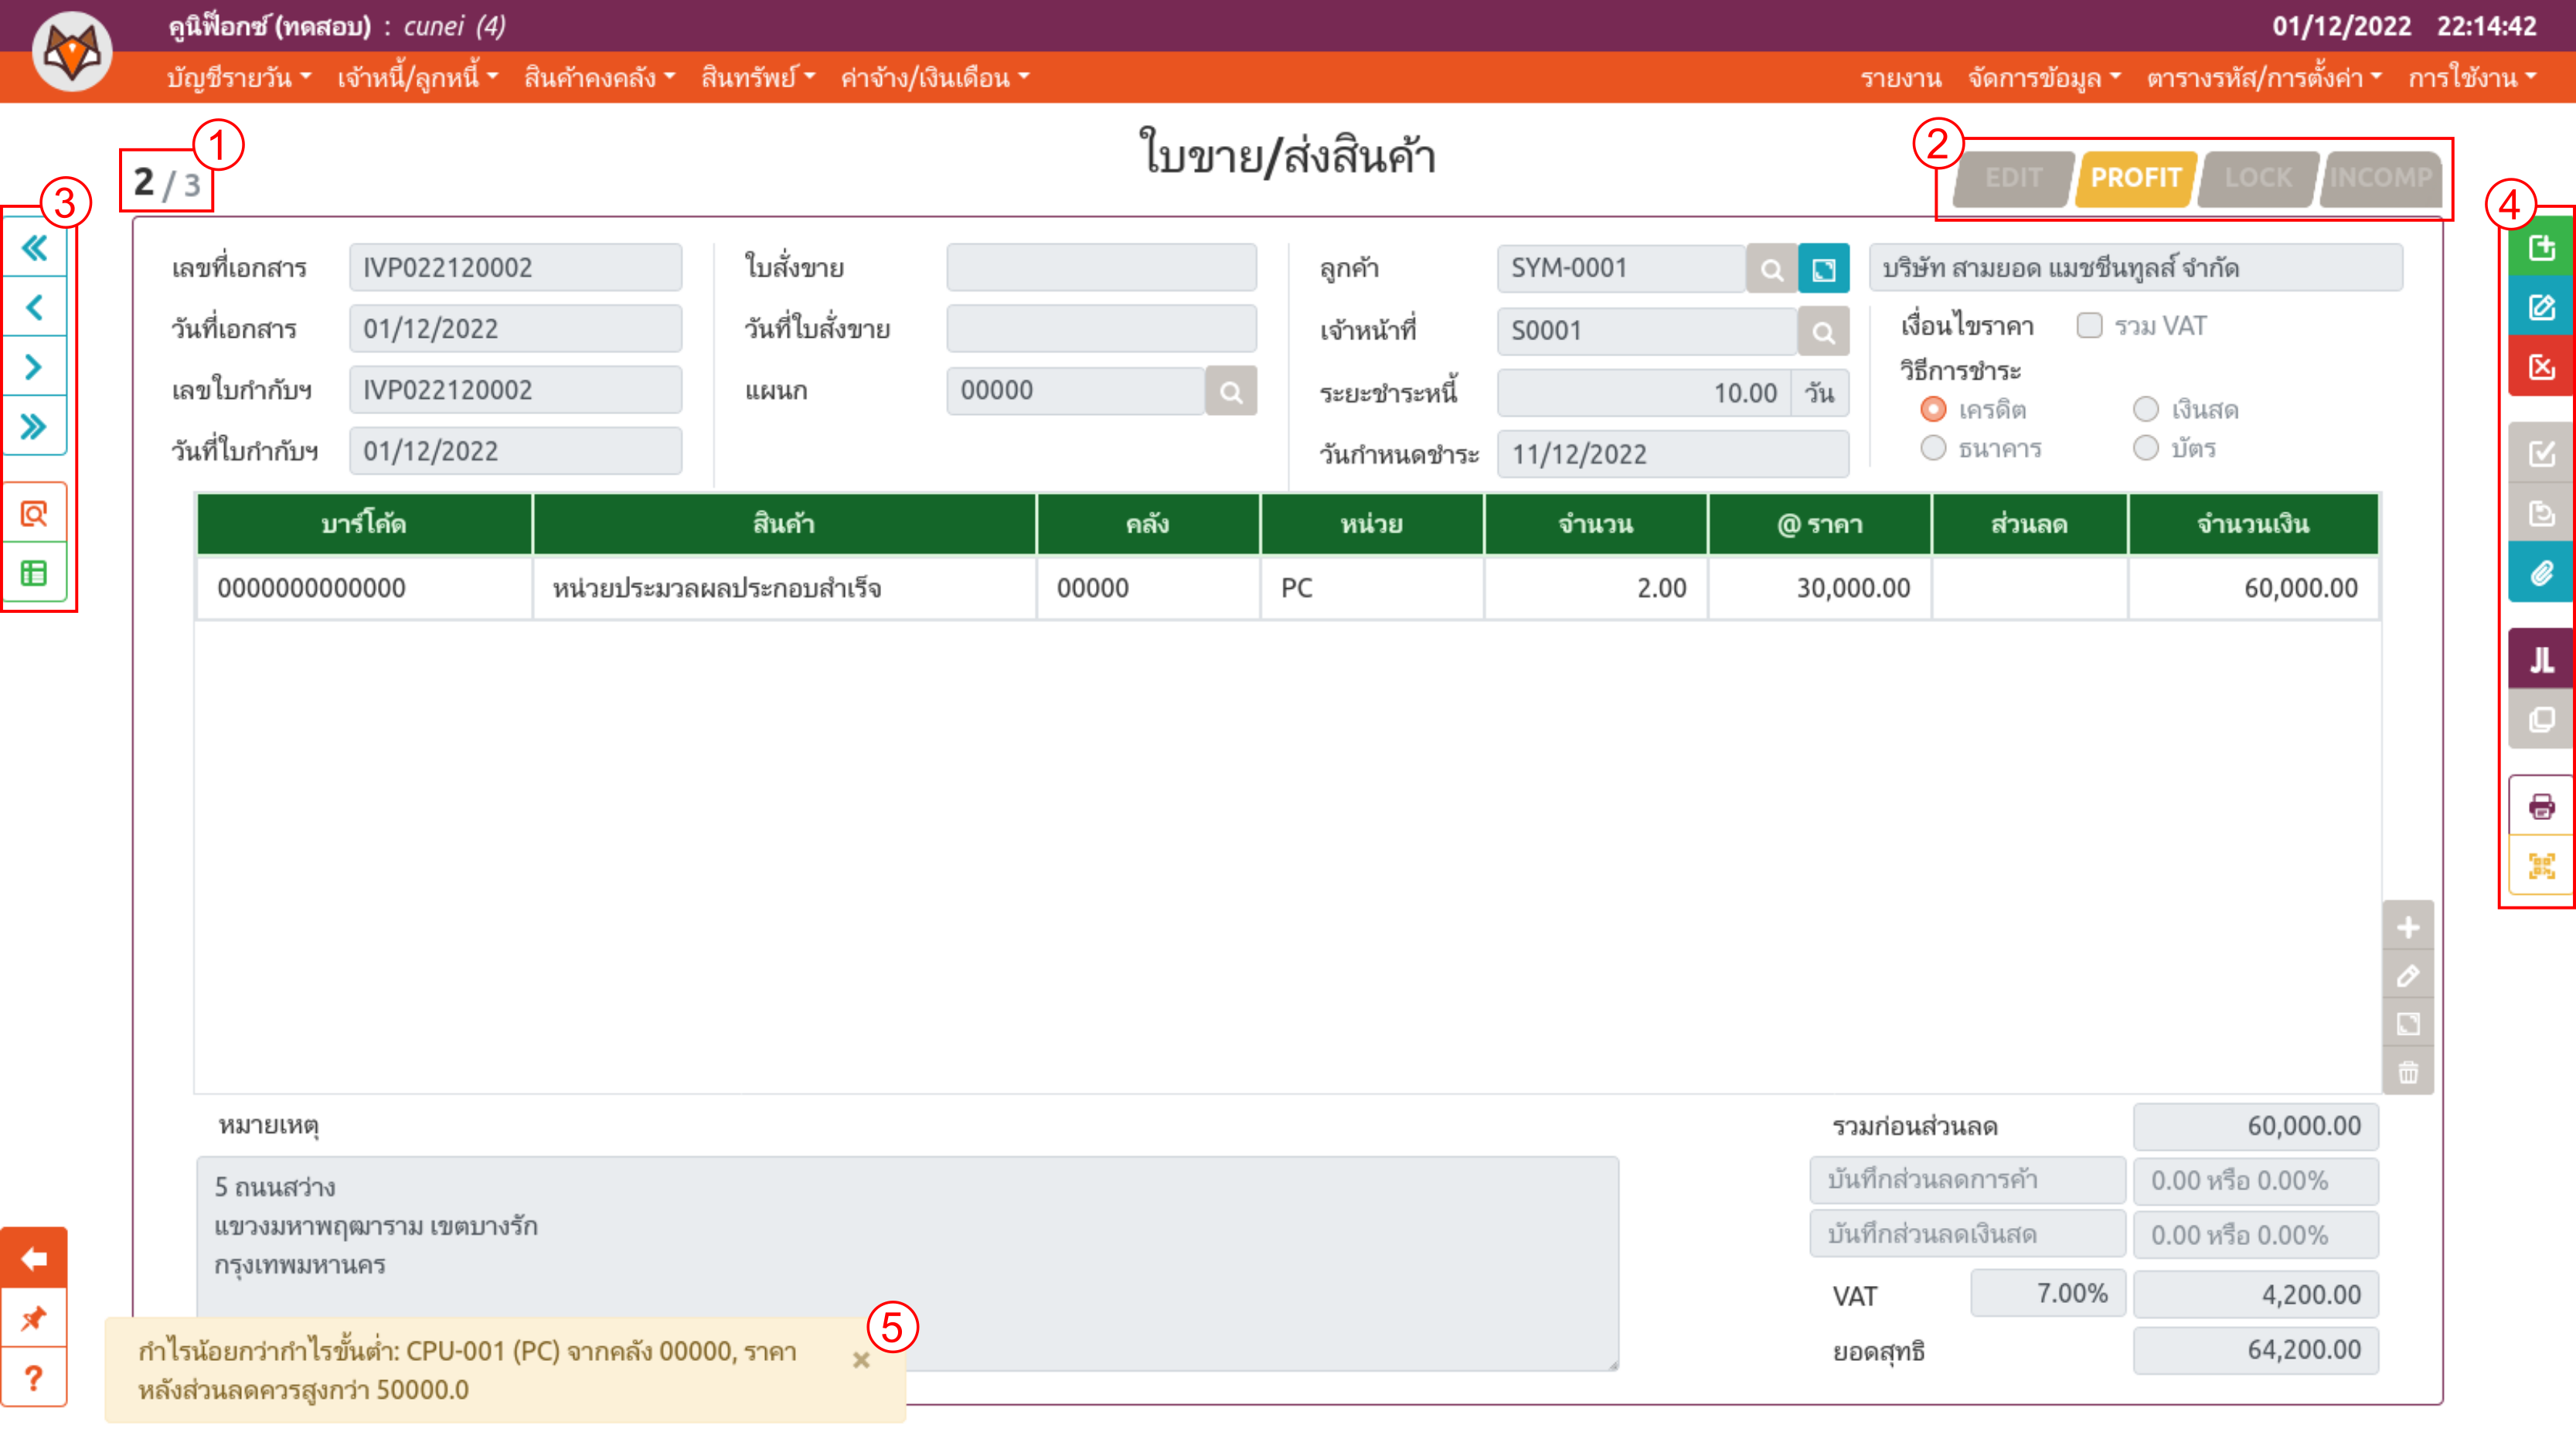Image resolution: width=2576 pixels, height=1449 pixels.
Task: Click the green new document icon
Action: 2541,247
